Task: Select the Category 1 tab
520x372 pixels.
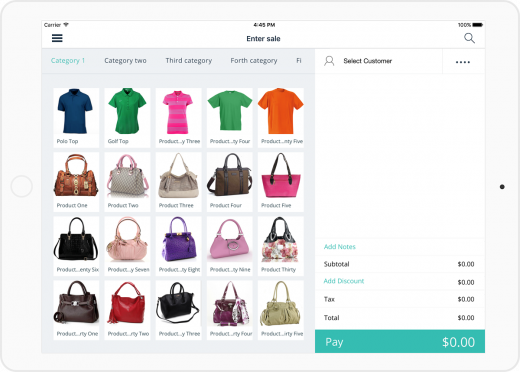Action: pyautogui.click(x=68, y=61)
